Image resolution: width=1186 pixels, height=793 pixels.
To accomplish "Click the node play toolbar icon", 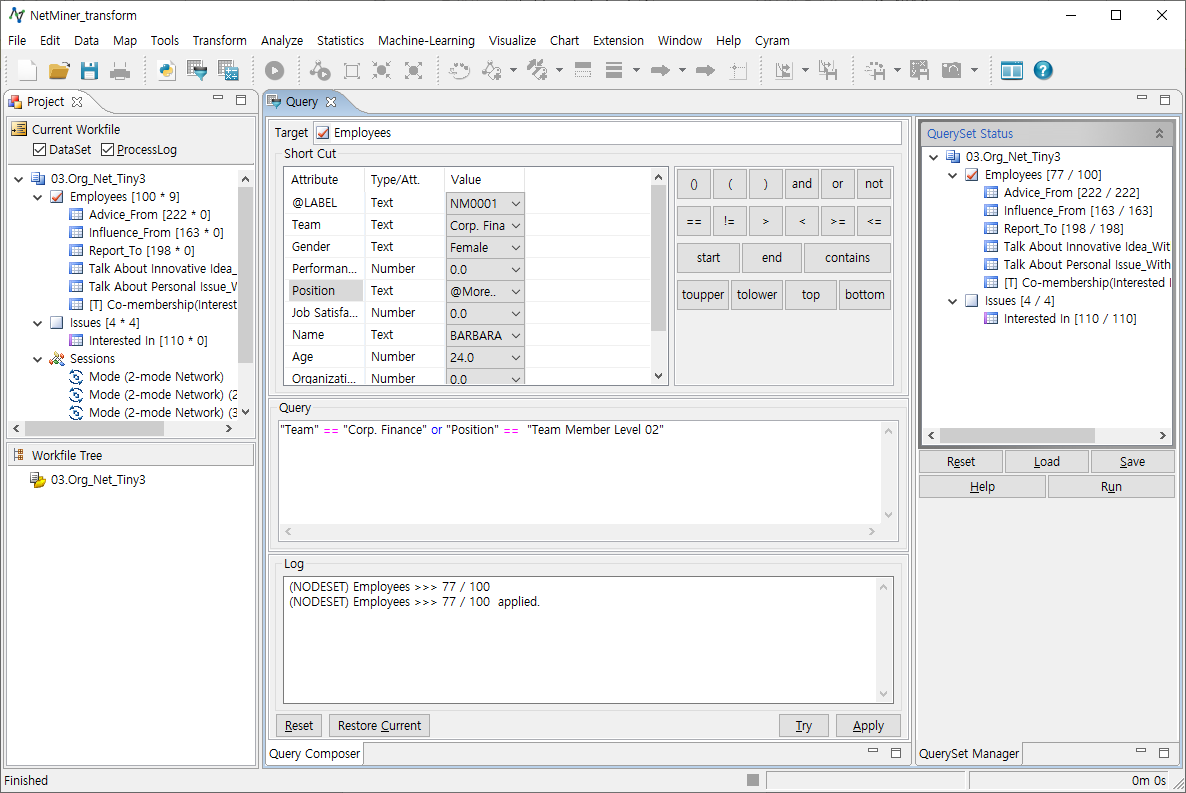I will [x=320, y=70].
